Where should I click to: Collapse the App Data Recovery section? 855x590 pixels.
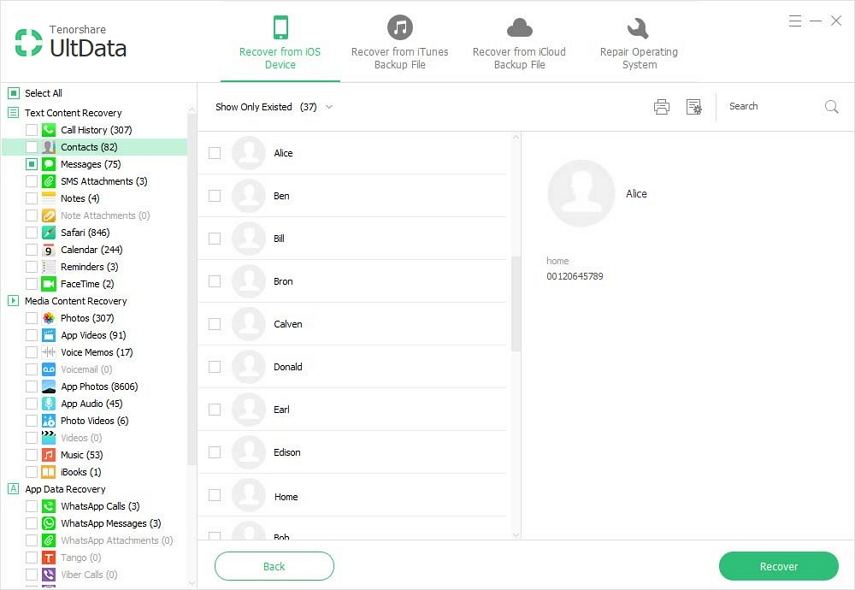[x=13, y=489]
